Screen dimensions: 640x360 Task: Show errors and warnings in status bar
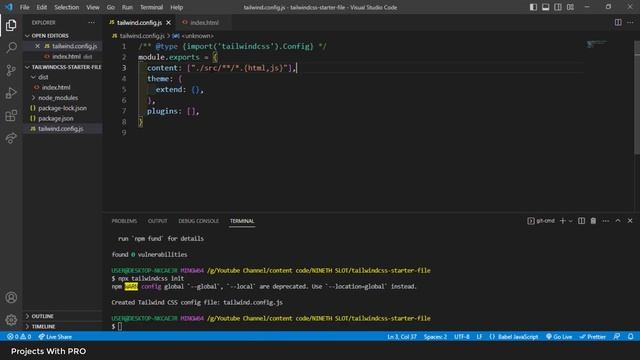(x=19, y=337)
